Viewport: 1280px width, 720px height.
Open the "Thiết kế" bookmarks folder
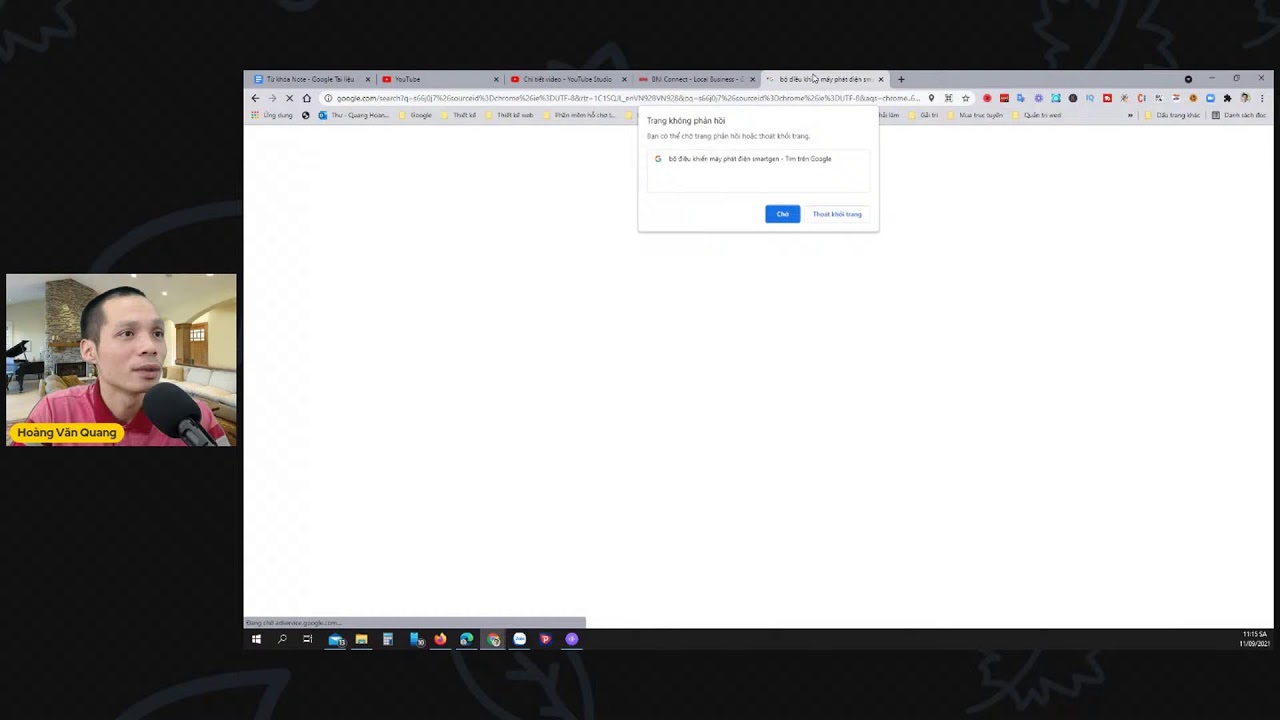(459, 115)
